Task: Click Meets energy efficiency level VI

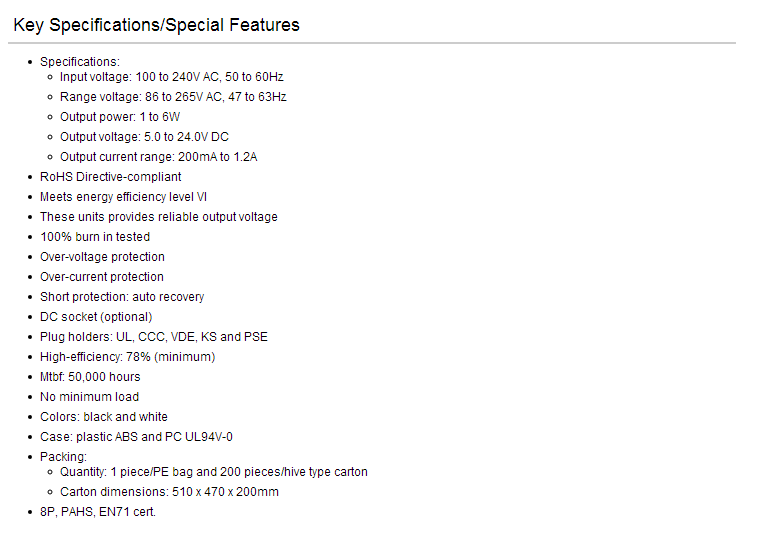Action: [x=123, y=197]
